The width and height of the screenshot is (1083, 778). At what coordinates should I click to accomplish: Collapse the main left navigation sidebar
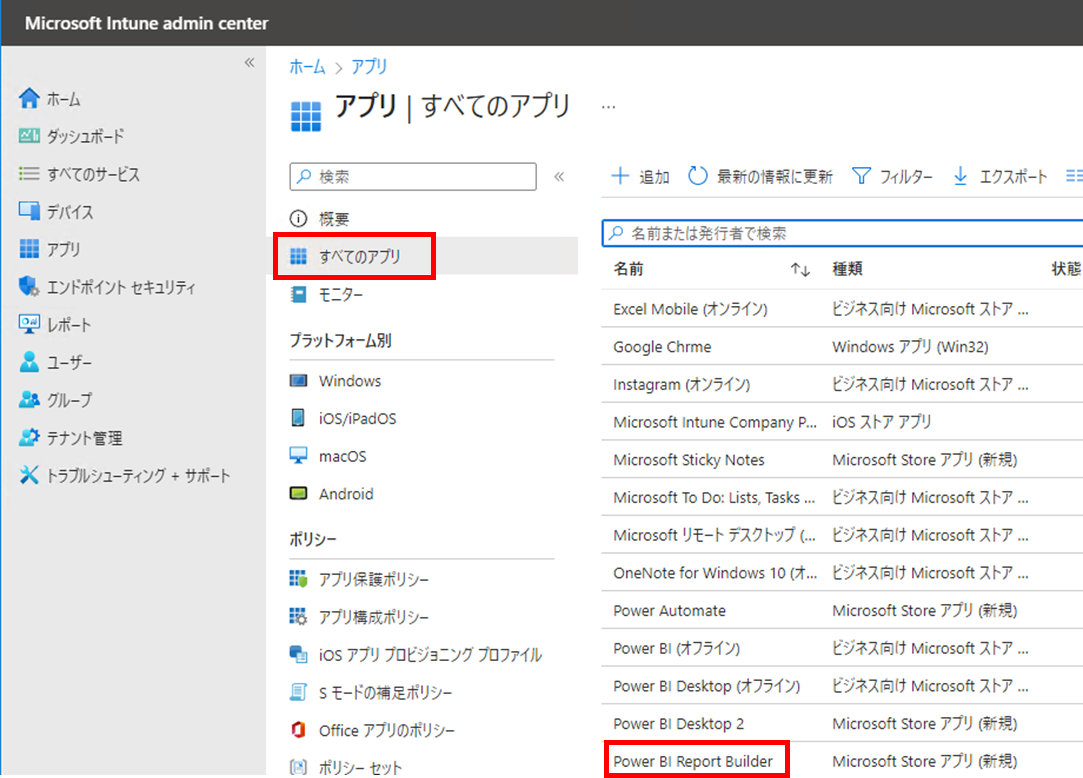click(249, 63)
